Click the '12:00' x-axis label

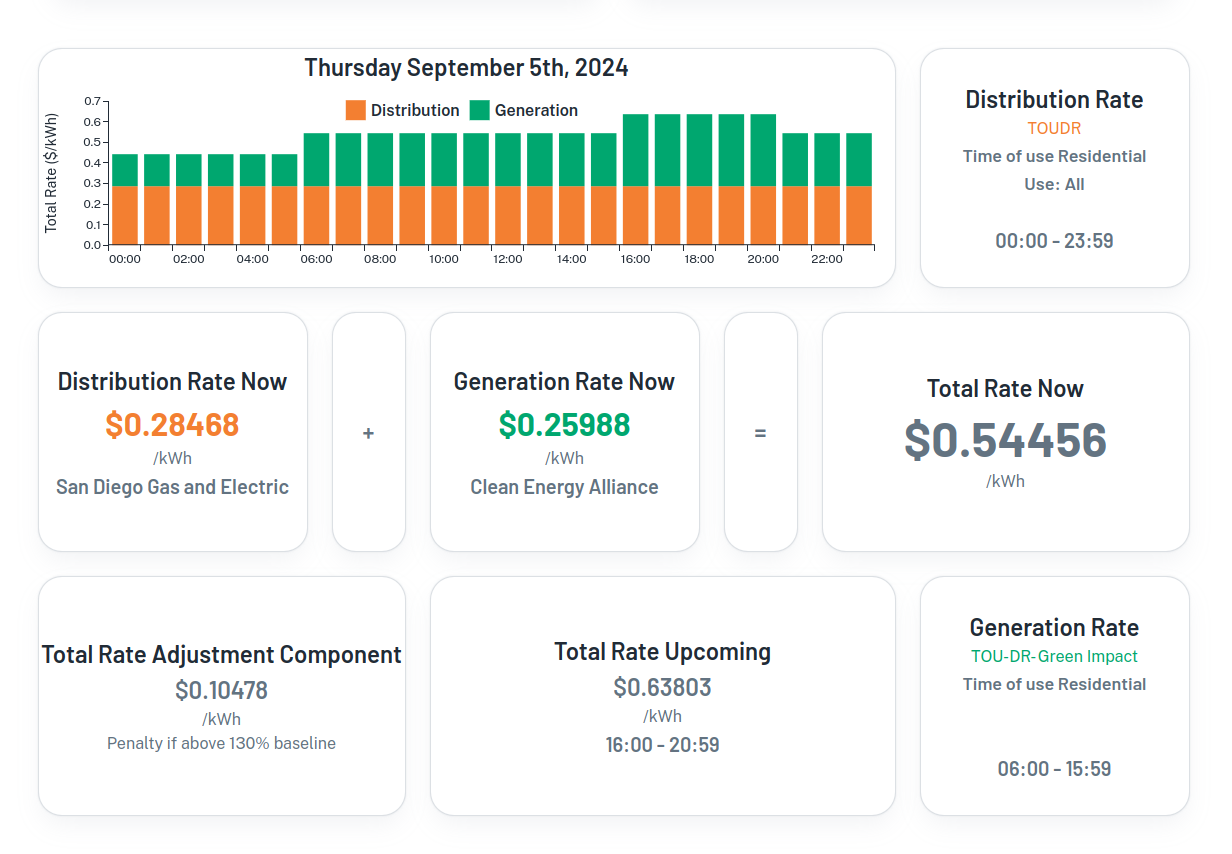pos(507,259)
